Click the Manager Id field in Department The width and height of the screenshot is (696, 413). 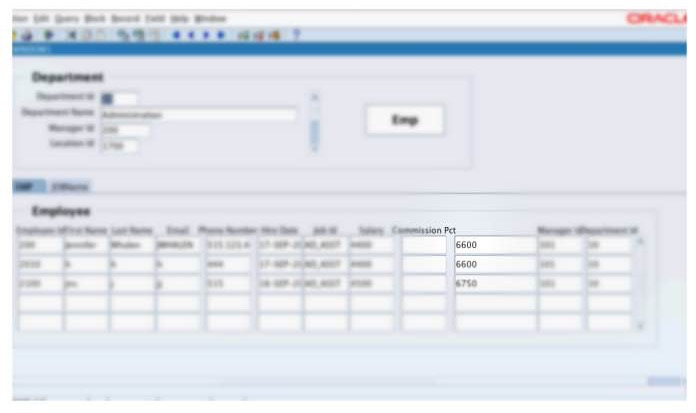(x=124, y=130)
